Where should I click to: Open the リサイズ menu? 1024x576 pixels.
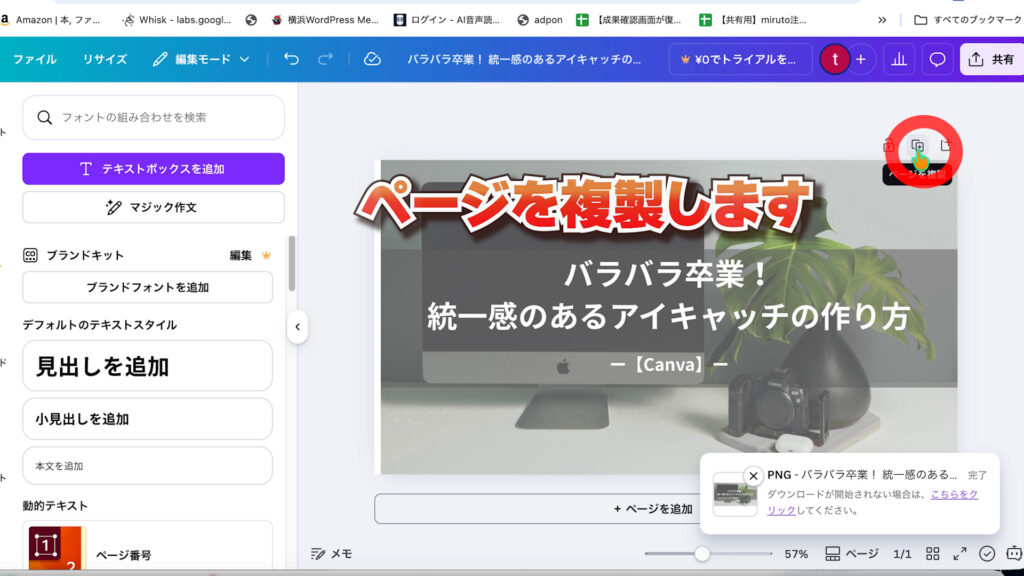coord(105,59)
